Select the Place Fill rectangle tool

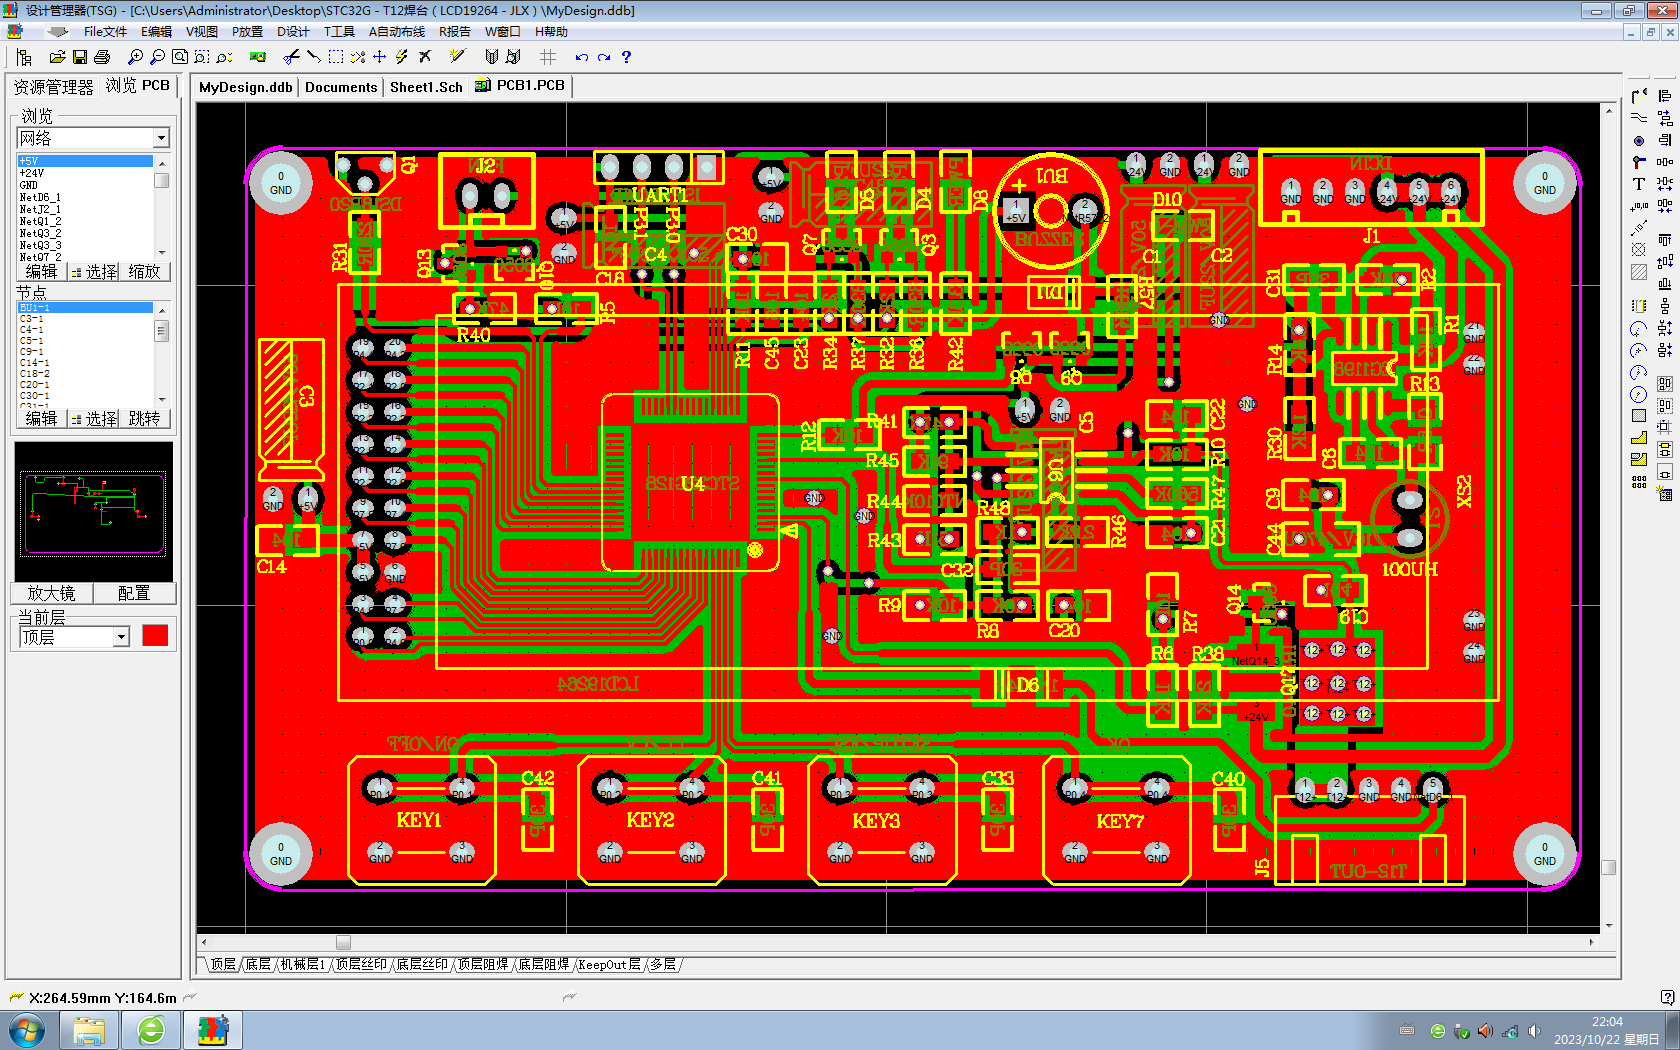(x=1639, y=415)
